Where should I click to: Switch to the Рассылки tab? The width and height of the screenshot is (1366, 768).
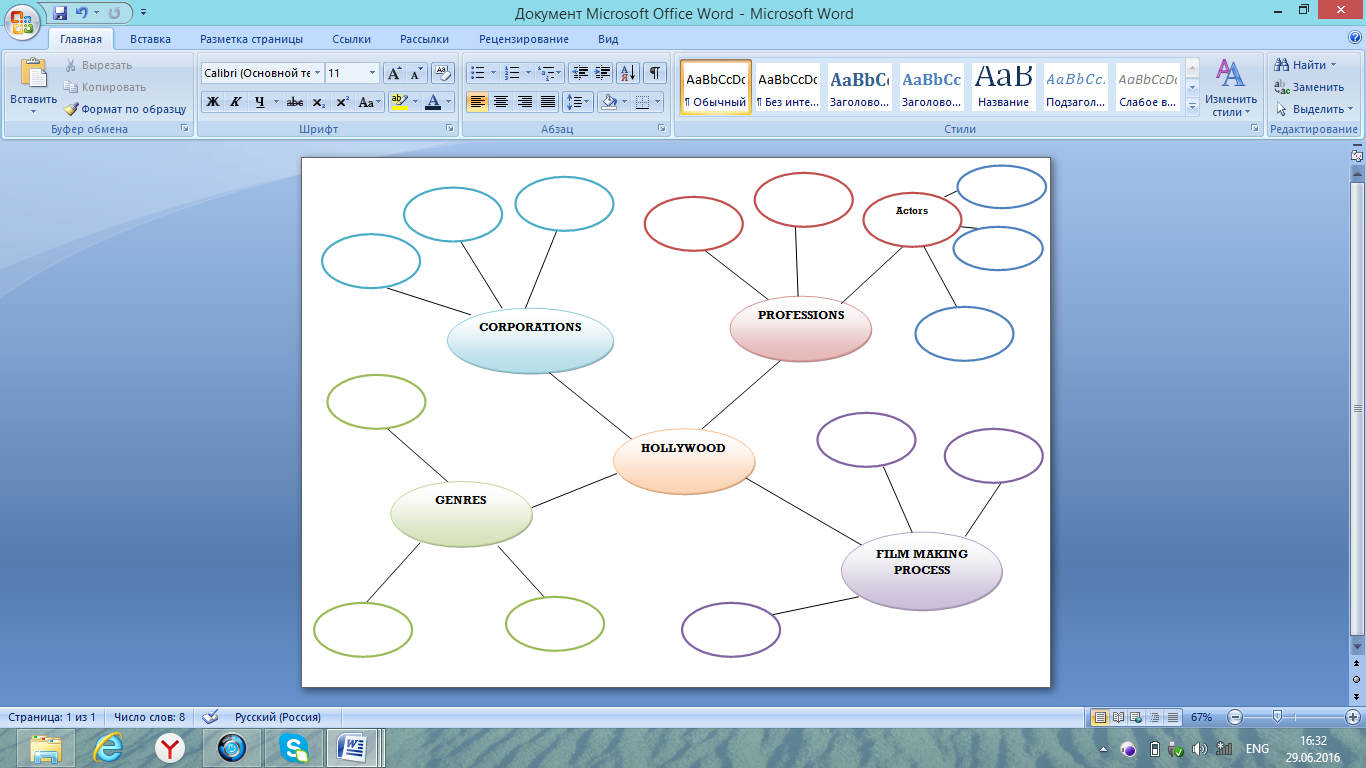coord(424,39)
